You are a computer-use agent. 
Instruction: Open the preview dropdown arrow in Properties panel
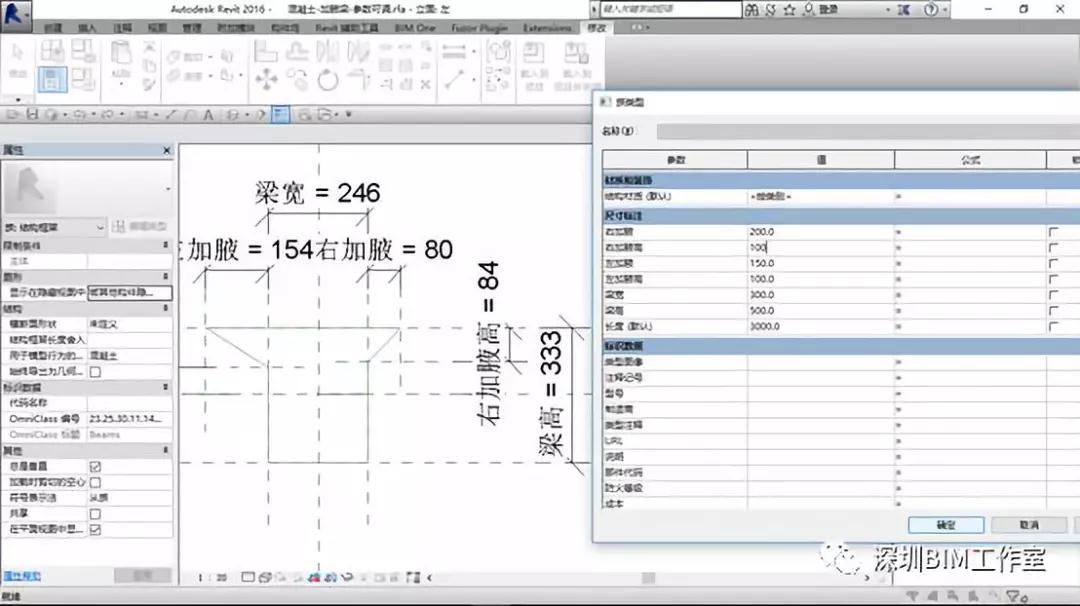pyautogui.click(x=168, y=189)
